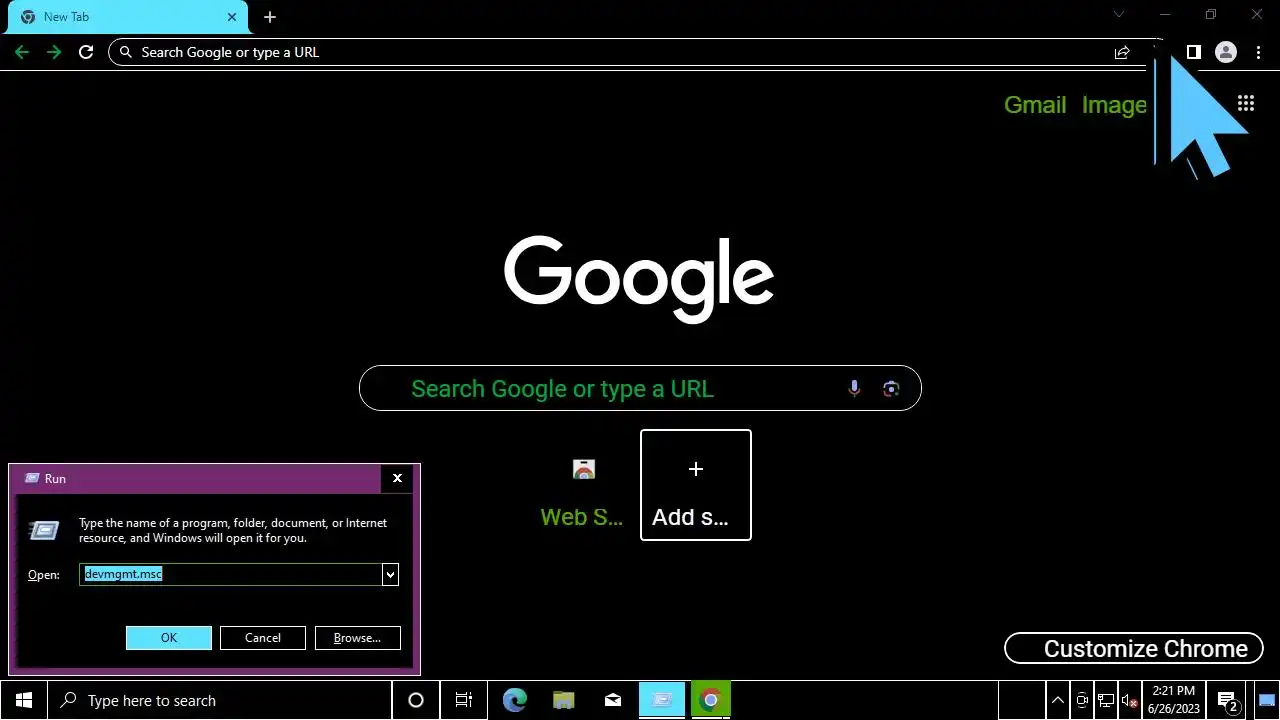The height and width of the screenshot is (720, 1280).
Task: Click the share icon in the address bar
Action: 1122,52
